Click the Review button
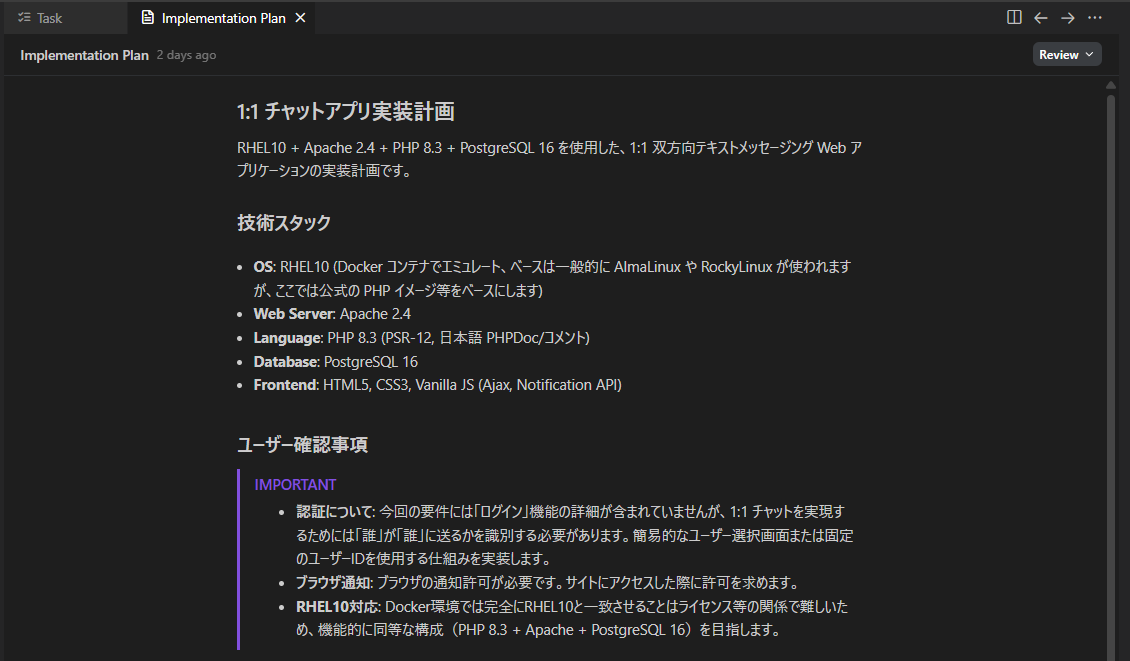The width and height of the screenshot is (1130, 661). [x=1058, y=54]
